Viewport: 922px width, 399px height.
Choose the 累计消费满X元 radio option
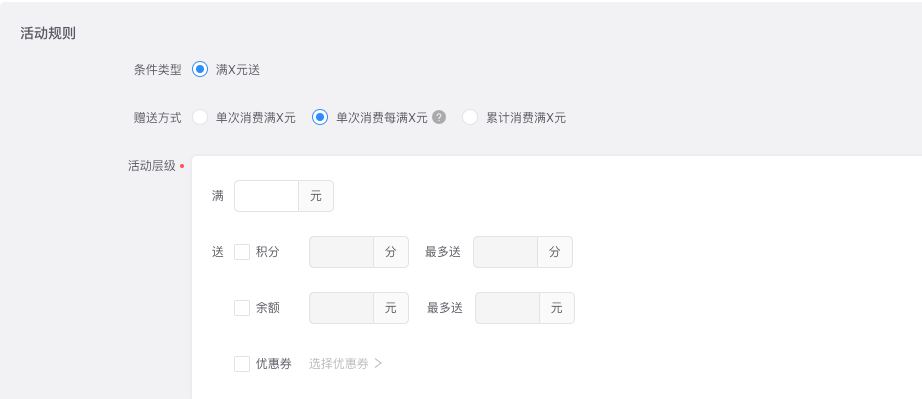(x=470, y=118)
